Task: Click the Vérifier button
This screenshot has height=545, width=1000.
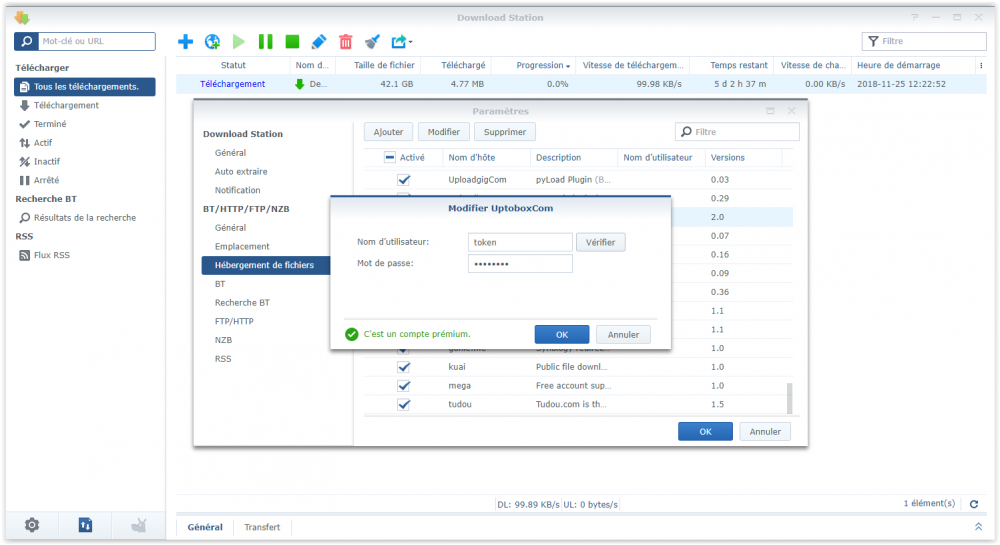Action: click(x=601, y=242)
